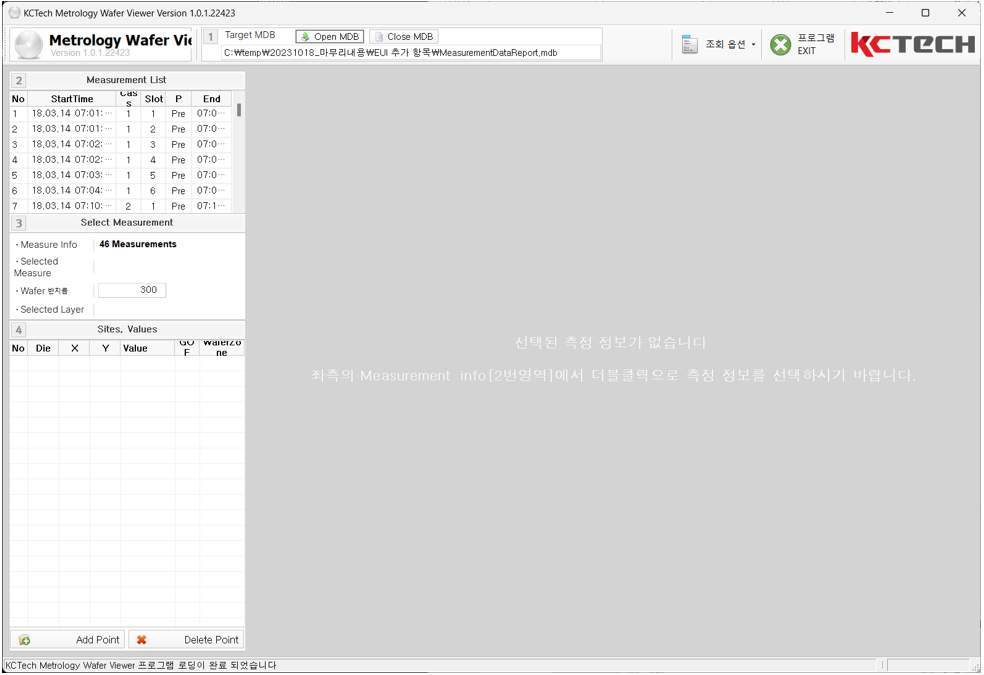Click the Metrology Wafer Viewer disc logo
984x675 pixels.
[x=29, y=45]
